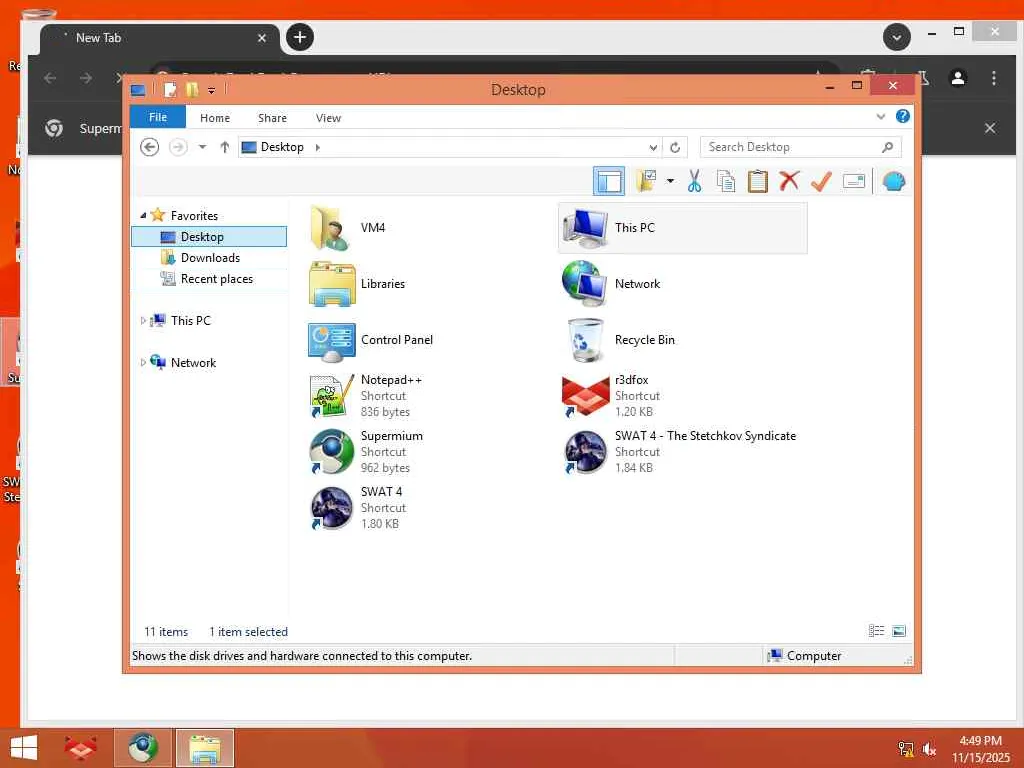This screenshot has width=1024, height=768.
Task: Close the New Tab browser tab
Action: [x=262, y=38]
